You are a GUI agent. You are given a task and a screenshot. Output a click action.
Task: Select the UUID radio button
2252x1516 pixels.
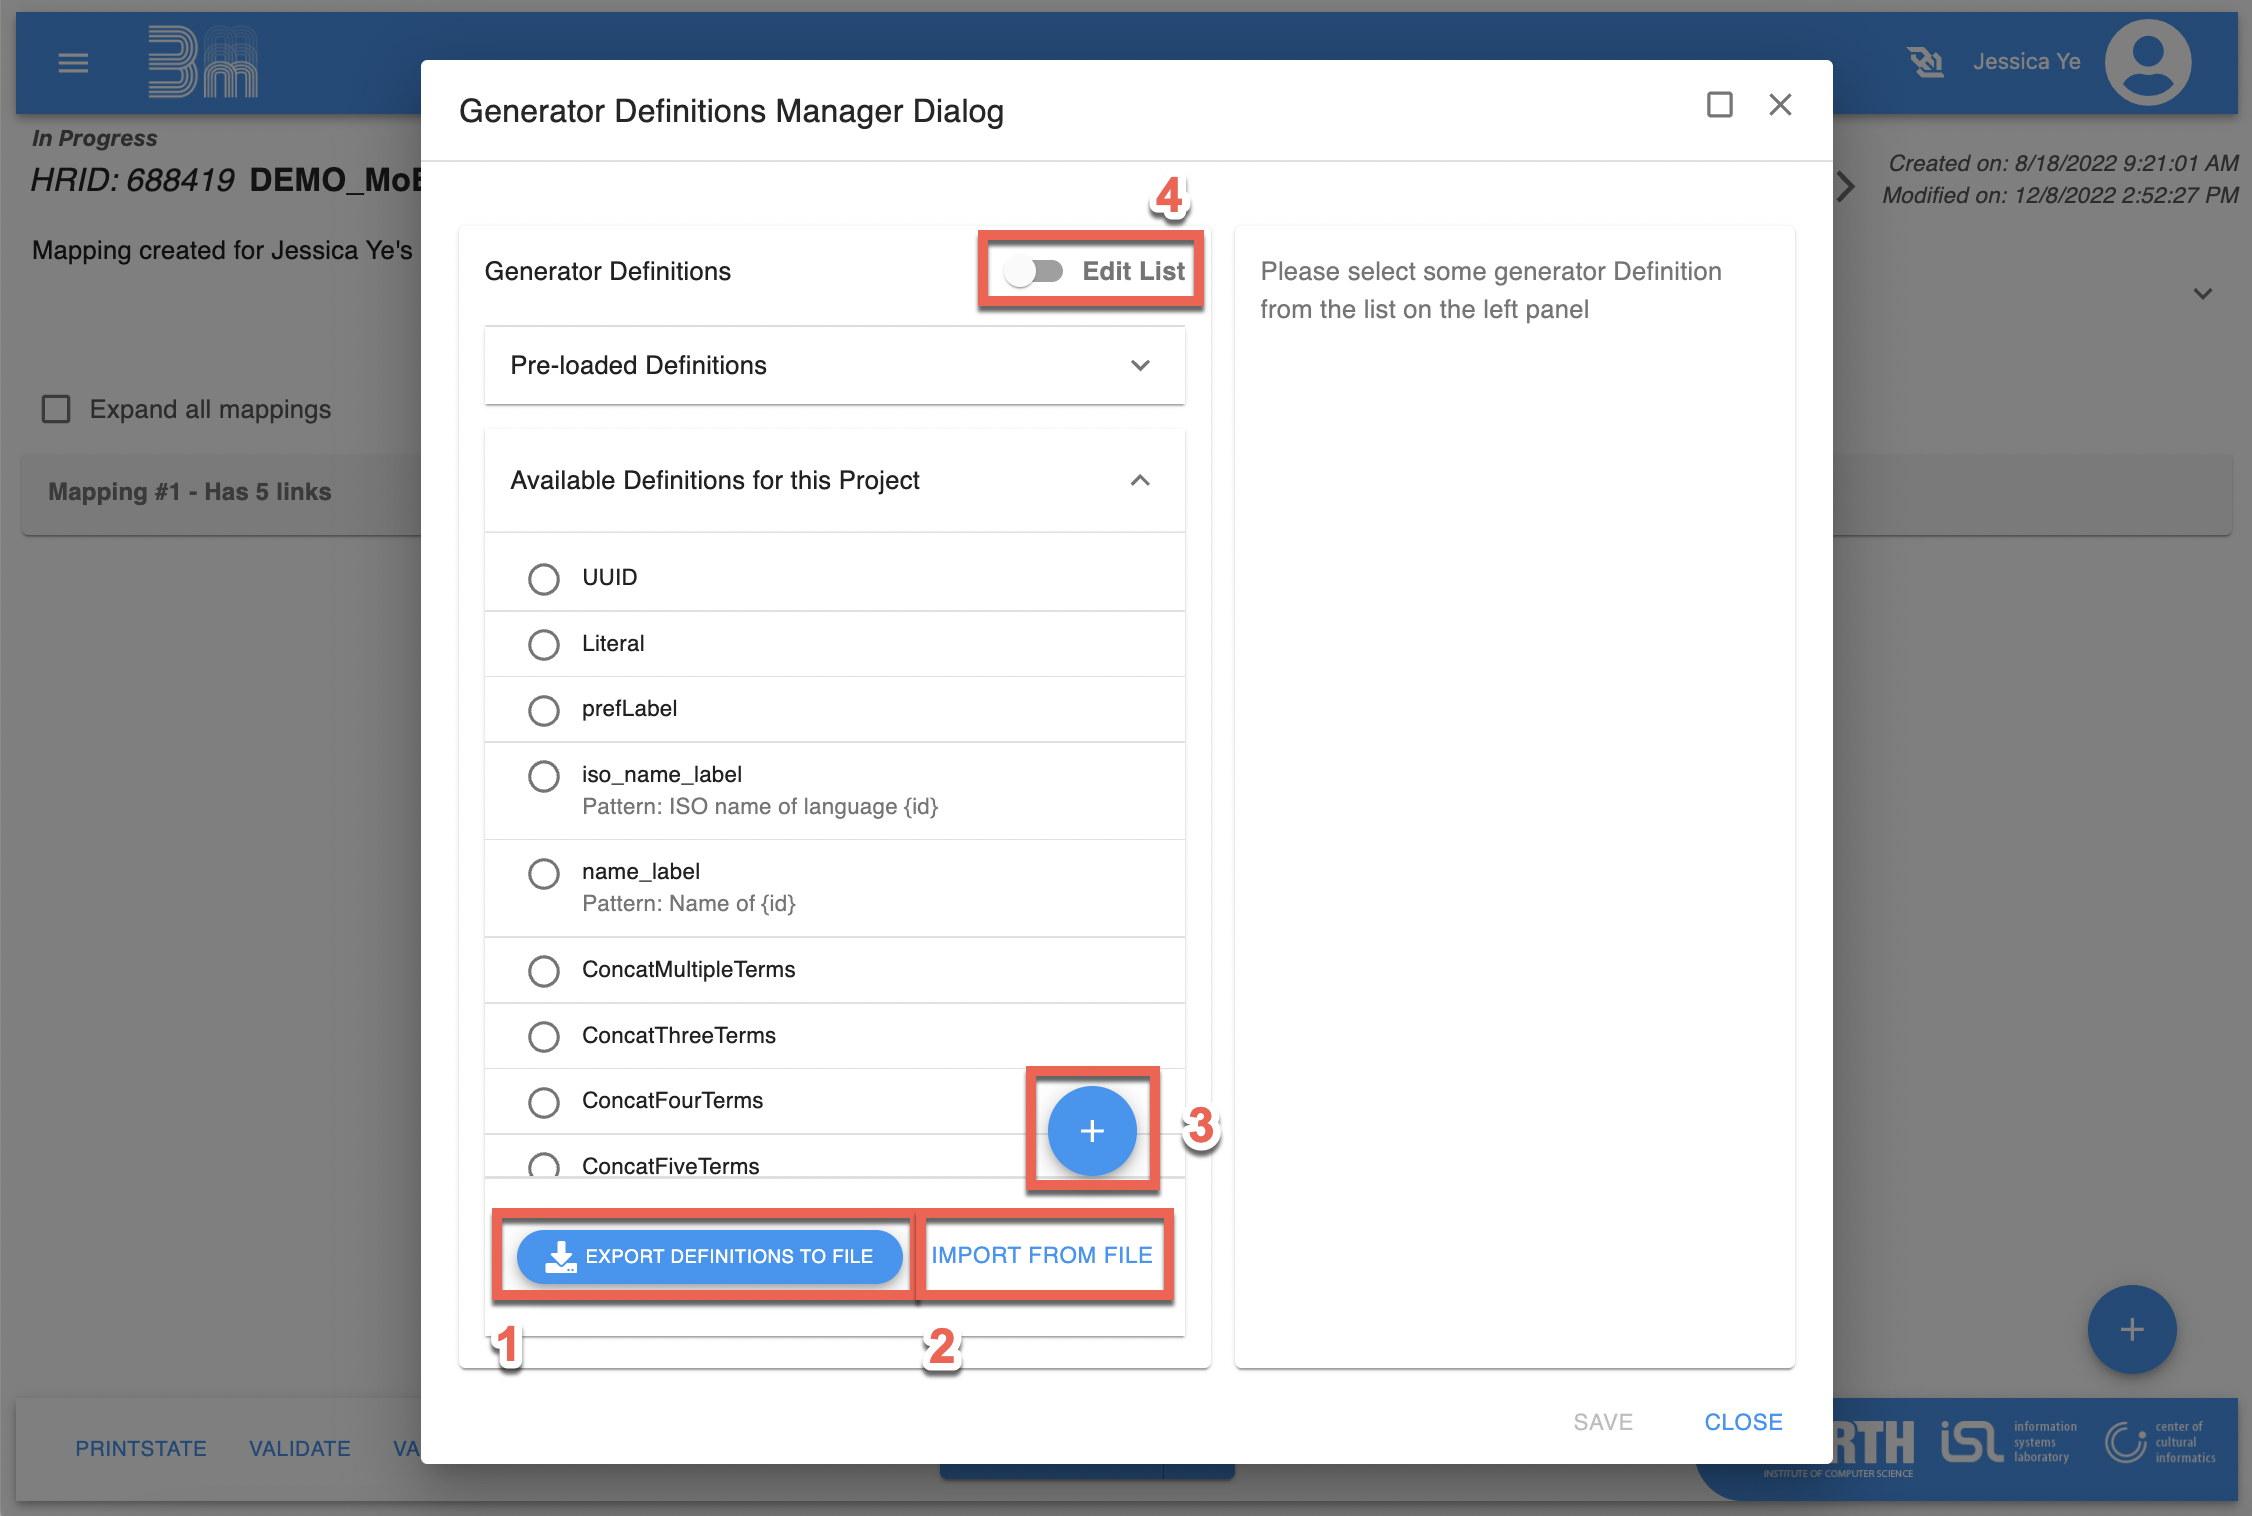tap(544, 578)
